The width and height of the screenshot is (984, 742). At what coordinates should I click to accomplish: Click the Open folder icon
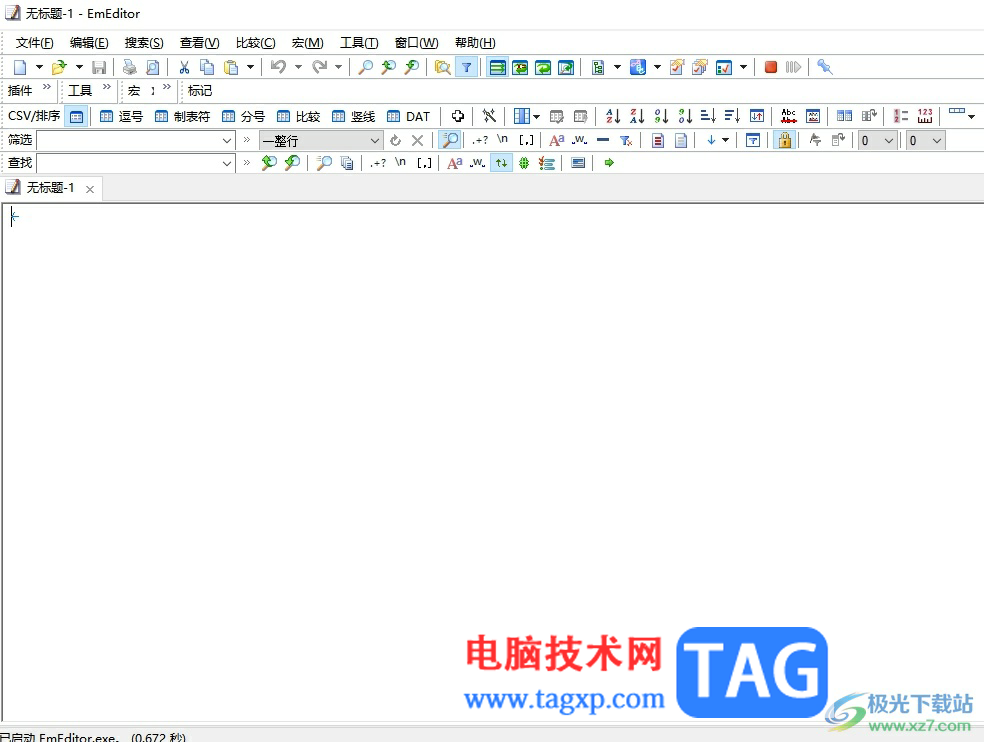point(59,67)
